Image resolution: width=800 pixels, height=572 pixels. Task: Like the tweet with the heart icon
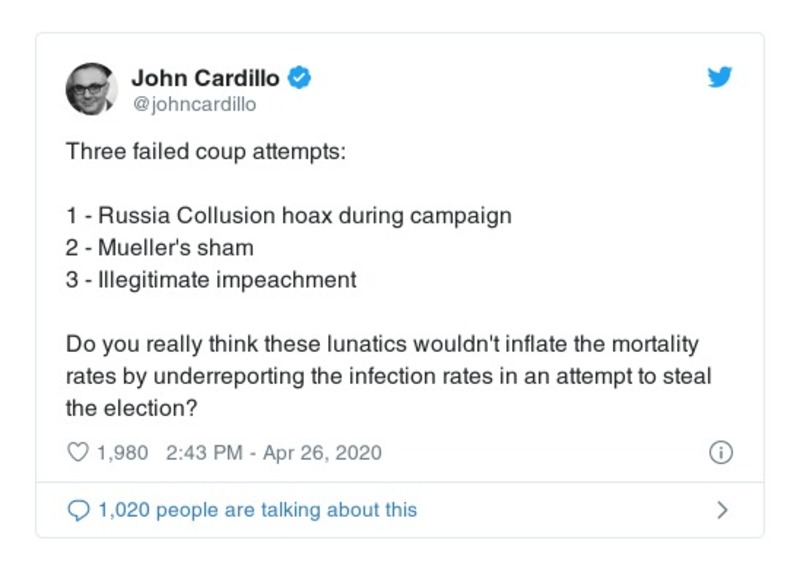click(78, 453)
